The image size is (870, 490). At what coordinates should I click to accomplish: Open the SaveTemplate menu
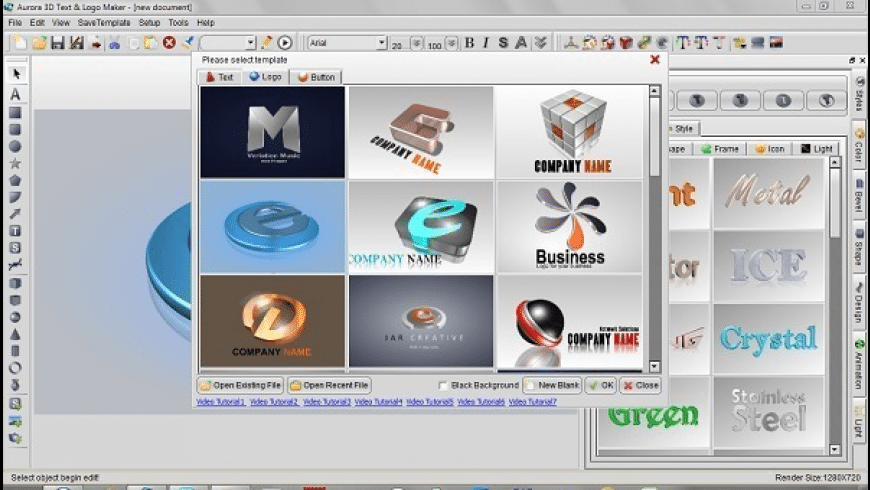(104, 23)
